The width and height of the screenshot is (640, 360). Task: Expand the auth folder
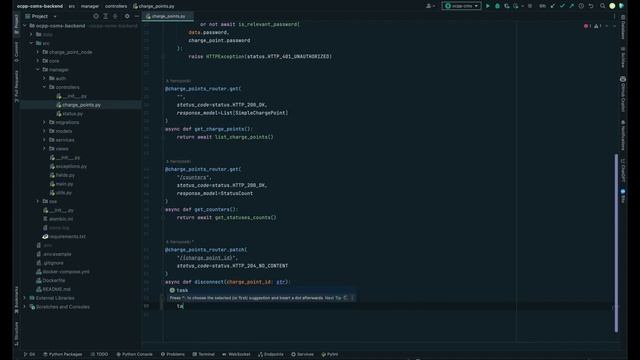pos(44,78)
